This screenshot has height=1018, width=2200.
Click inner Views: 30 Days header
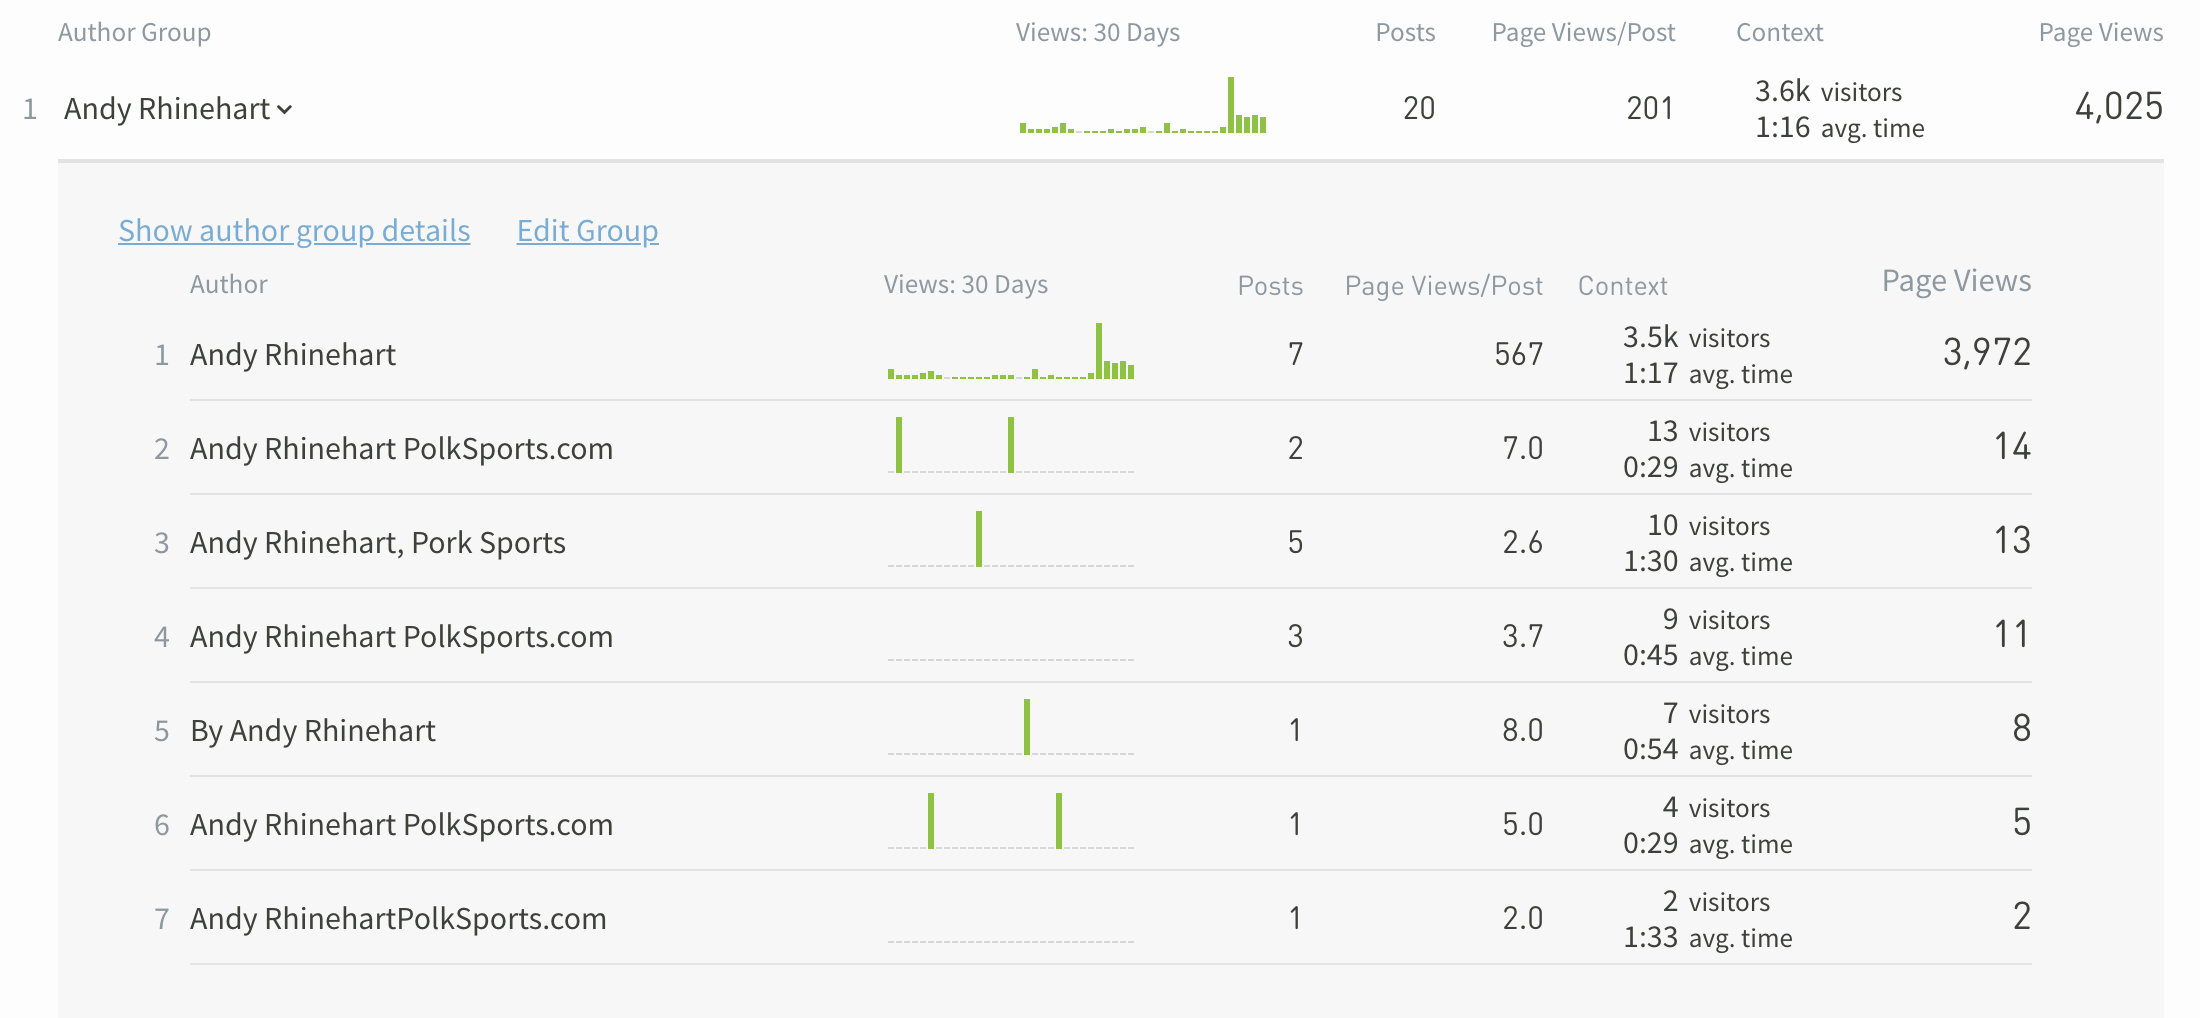pos(965,285)
